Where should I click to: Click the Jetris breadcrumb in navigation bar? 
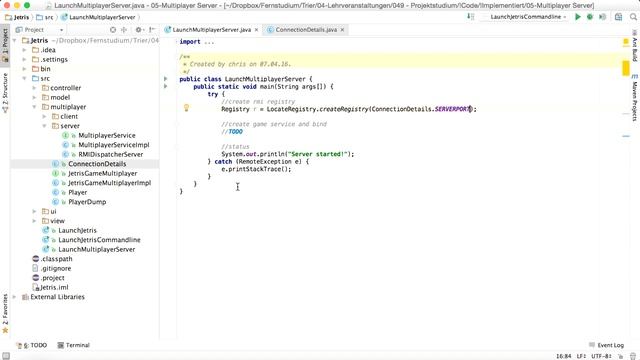click(x=17, y=17)
